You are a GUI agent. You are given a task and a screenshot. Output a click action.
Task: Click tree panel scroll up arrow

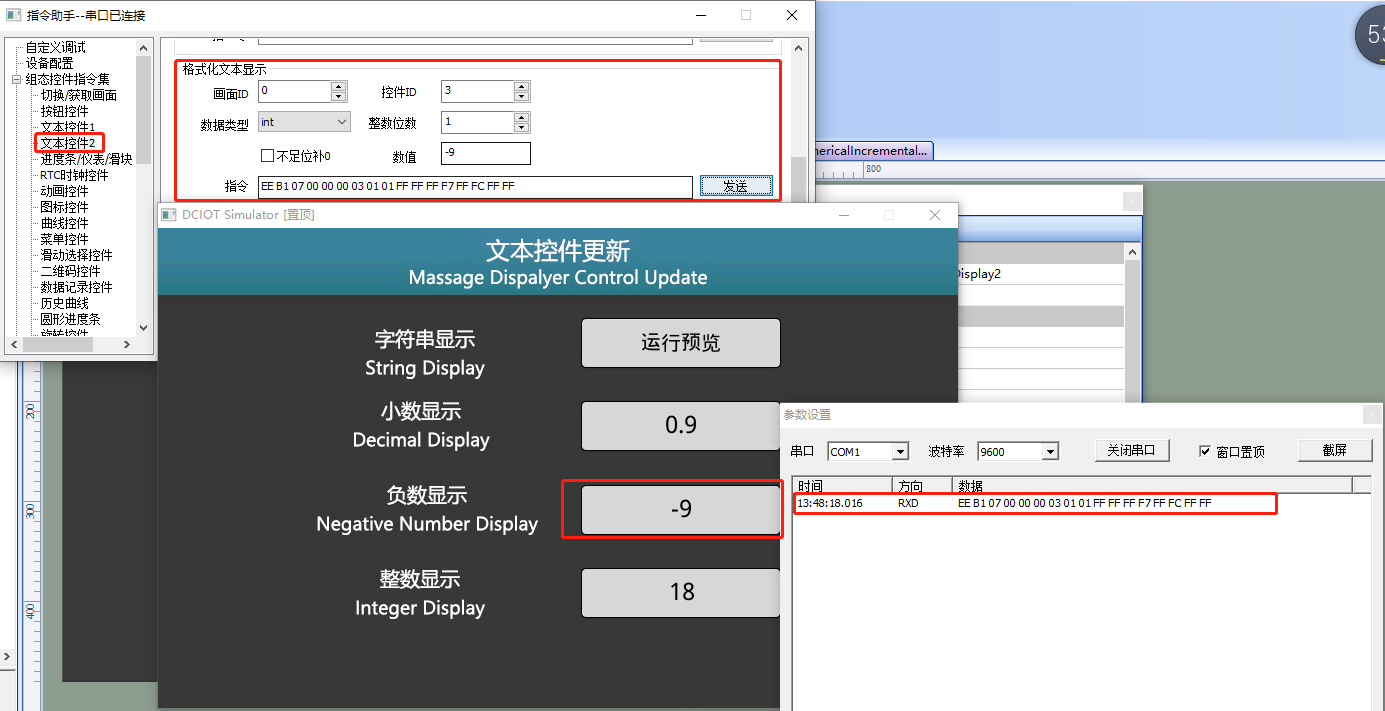coord(143,47)
